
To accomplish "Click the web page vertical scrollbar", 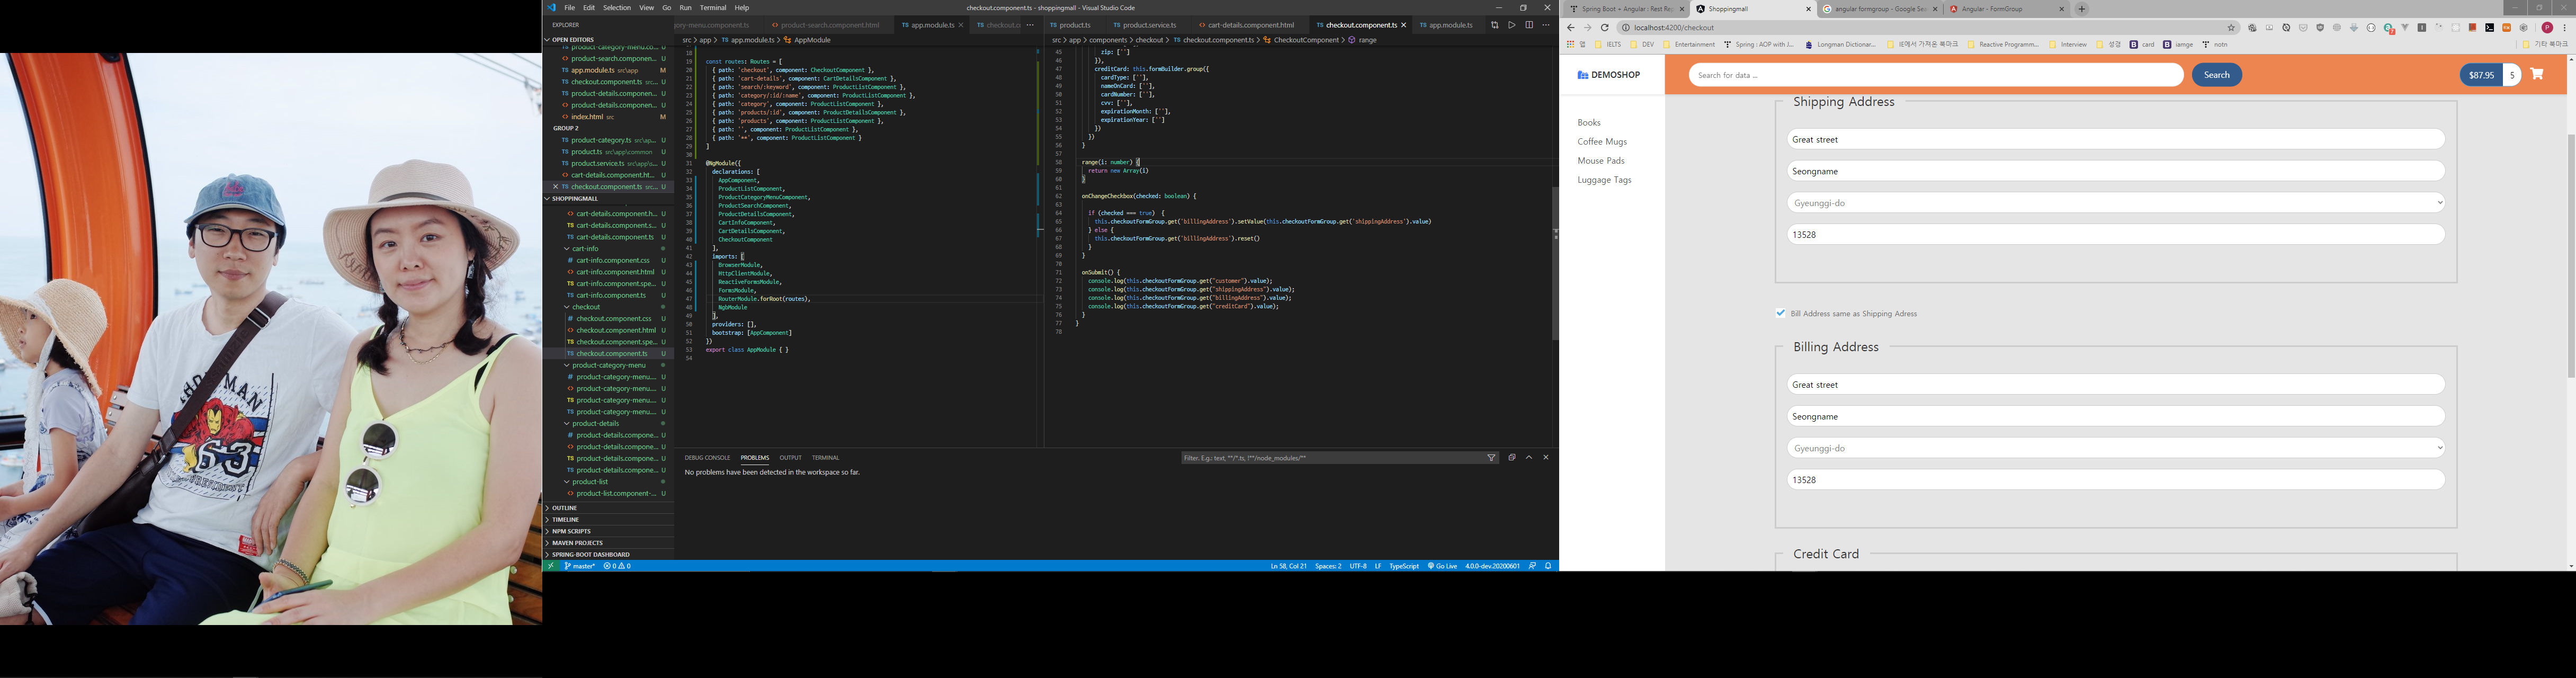I will tap(2570, 255).
